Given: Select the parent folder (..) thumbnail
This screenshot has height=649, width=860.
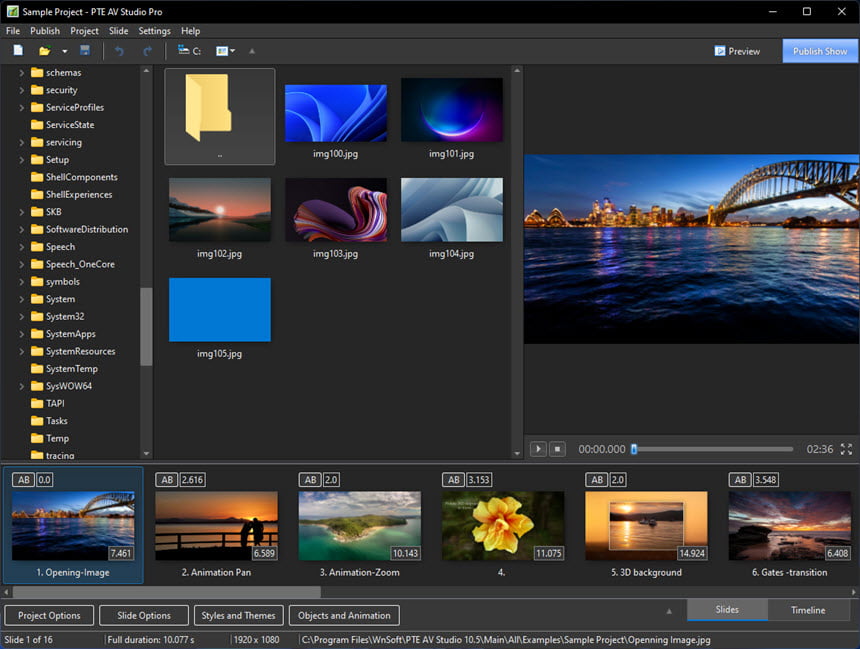Looking at the screenshot, I should [219, 116].
